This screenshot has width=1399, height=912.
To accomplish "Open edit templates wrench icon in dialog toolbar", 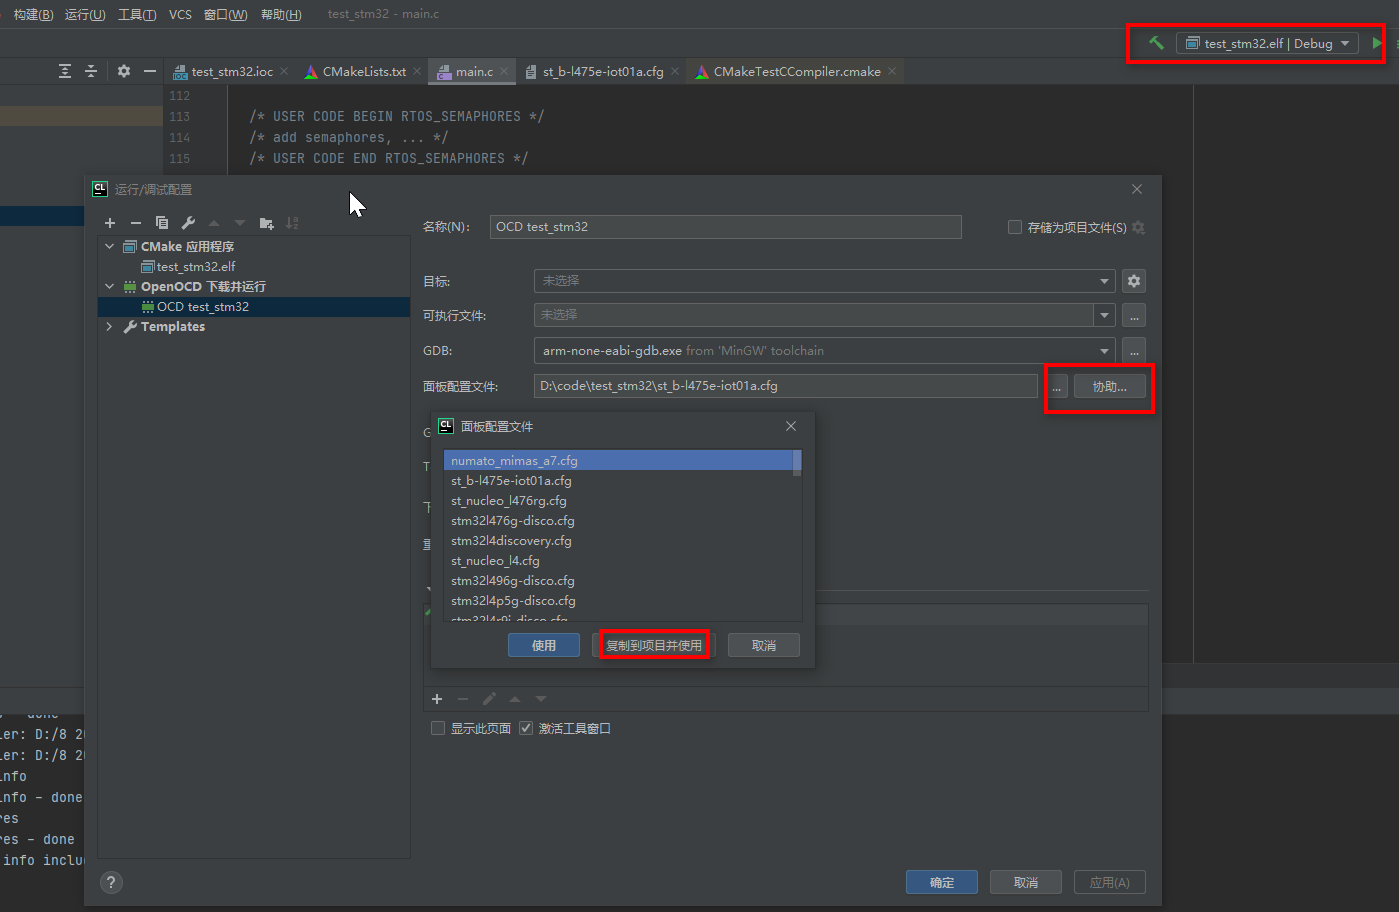I will (x=188, y=223).
